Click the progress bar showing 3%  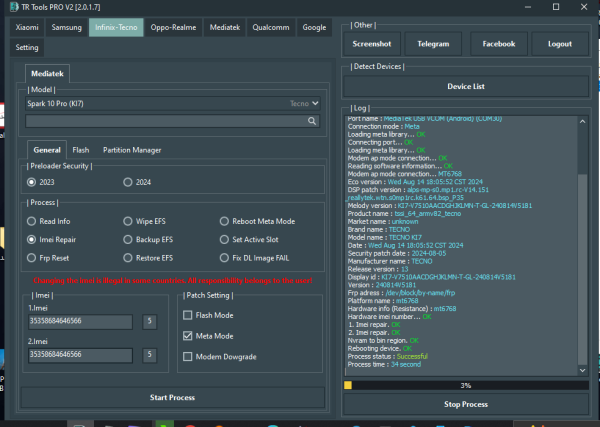(x=466, y=385)
